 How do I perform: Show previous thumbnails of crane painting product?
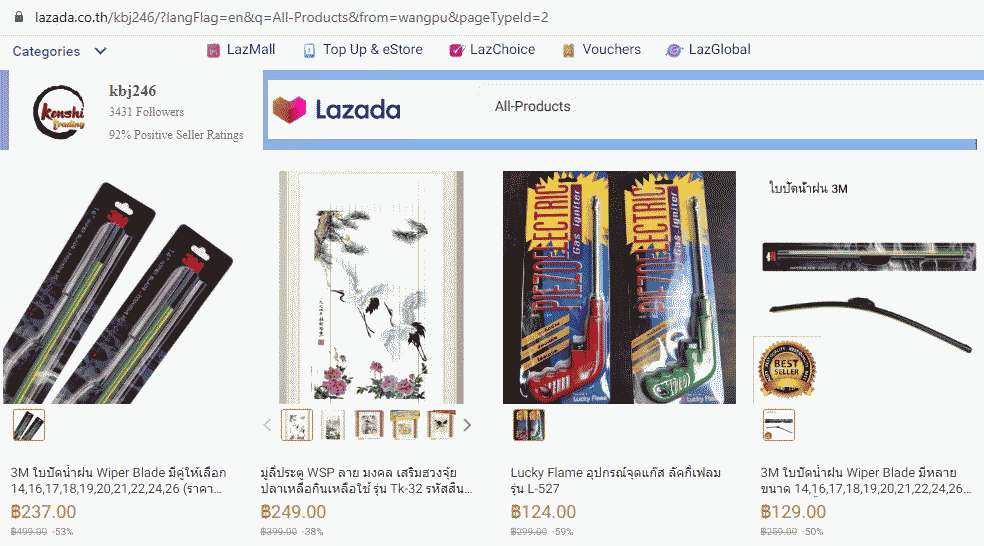tap(267, 425)
